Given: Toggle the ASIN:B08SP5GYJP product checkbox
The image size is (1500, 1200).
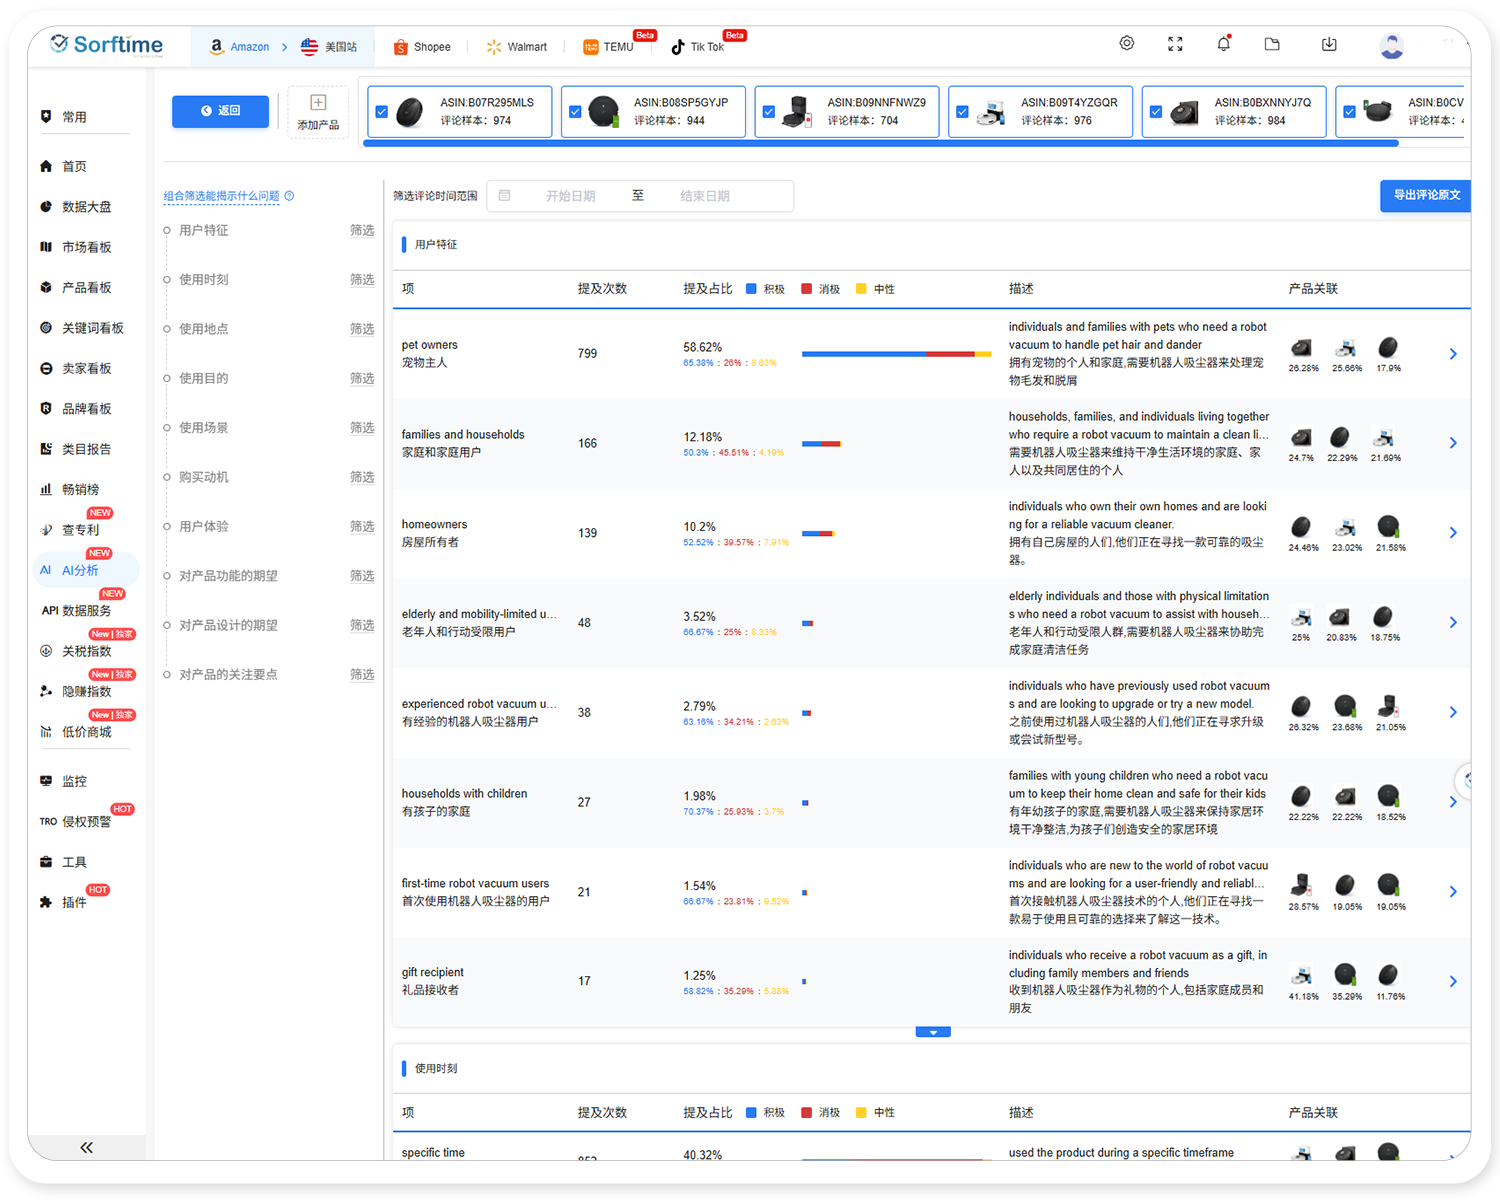Looking at the screenshot, I should pyautogui.click(x=575, y=112).
